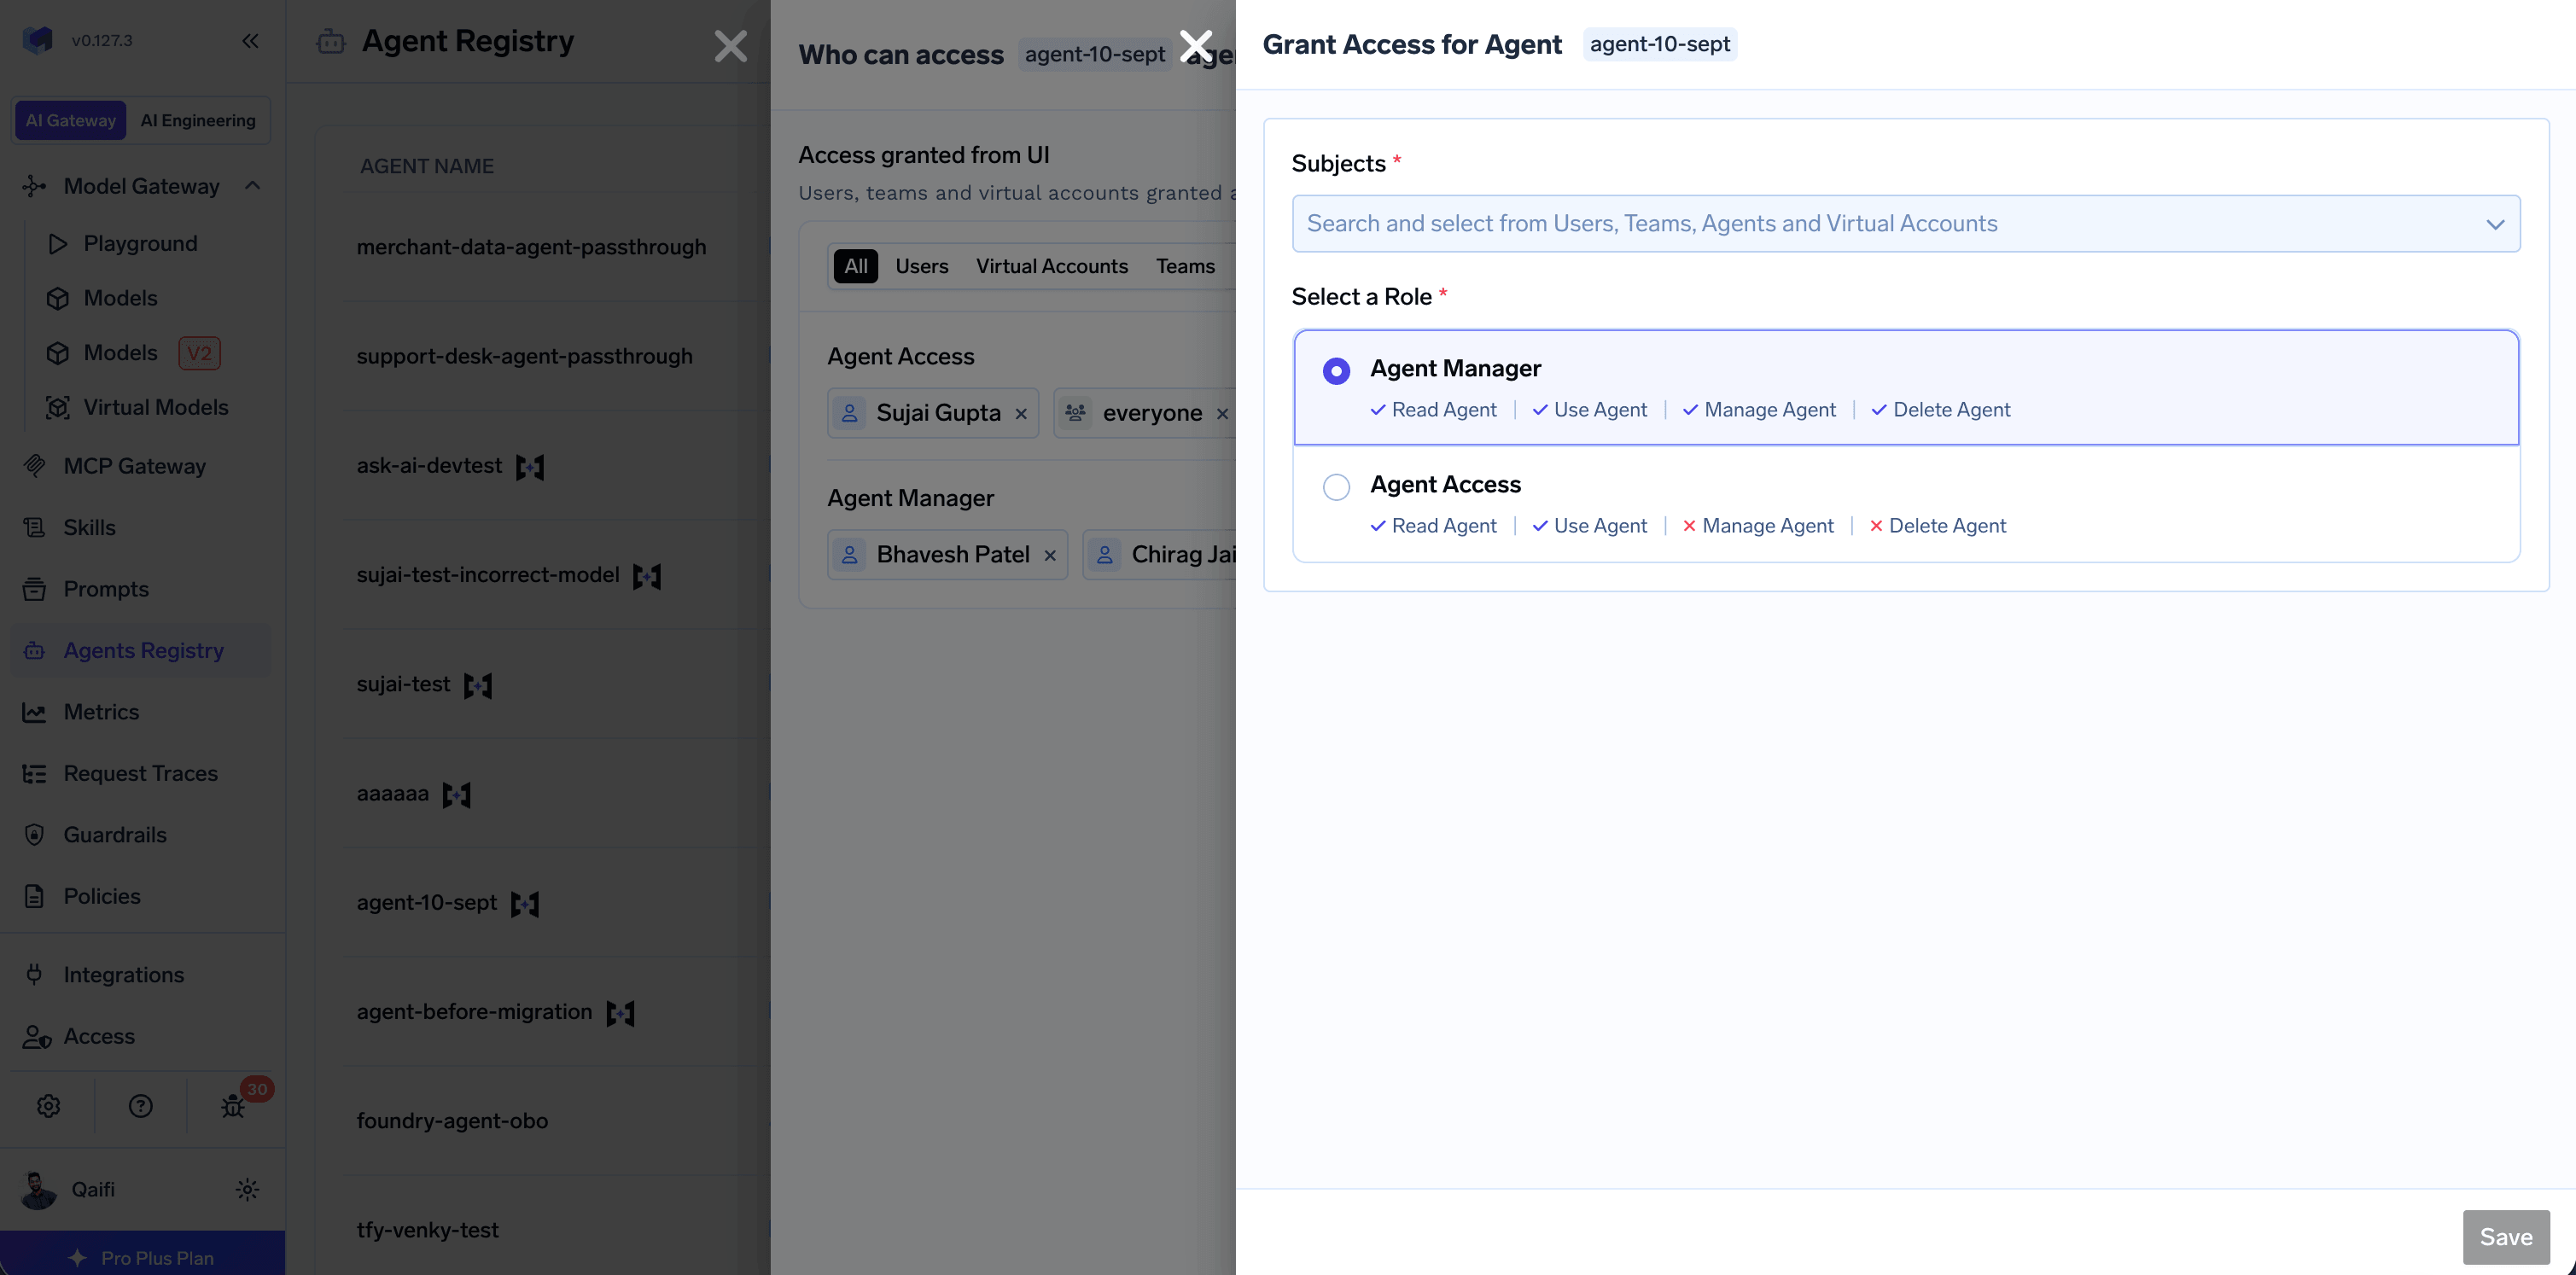Viewport: 2576px width, 1275px height.
Task: Select the Agent Manager role radio
Action: coord(1336,371)
